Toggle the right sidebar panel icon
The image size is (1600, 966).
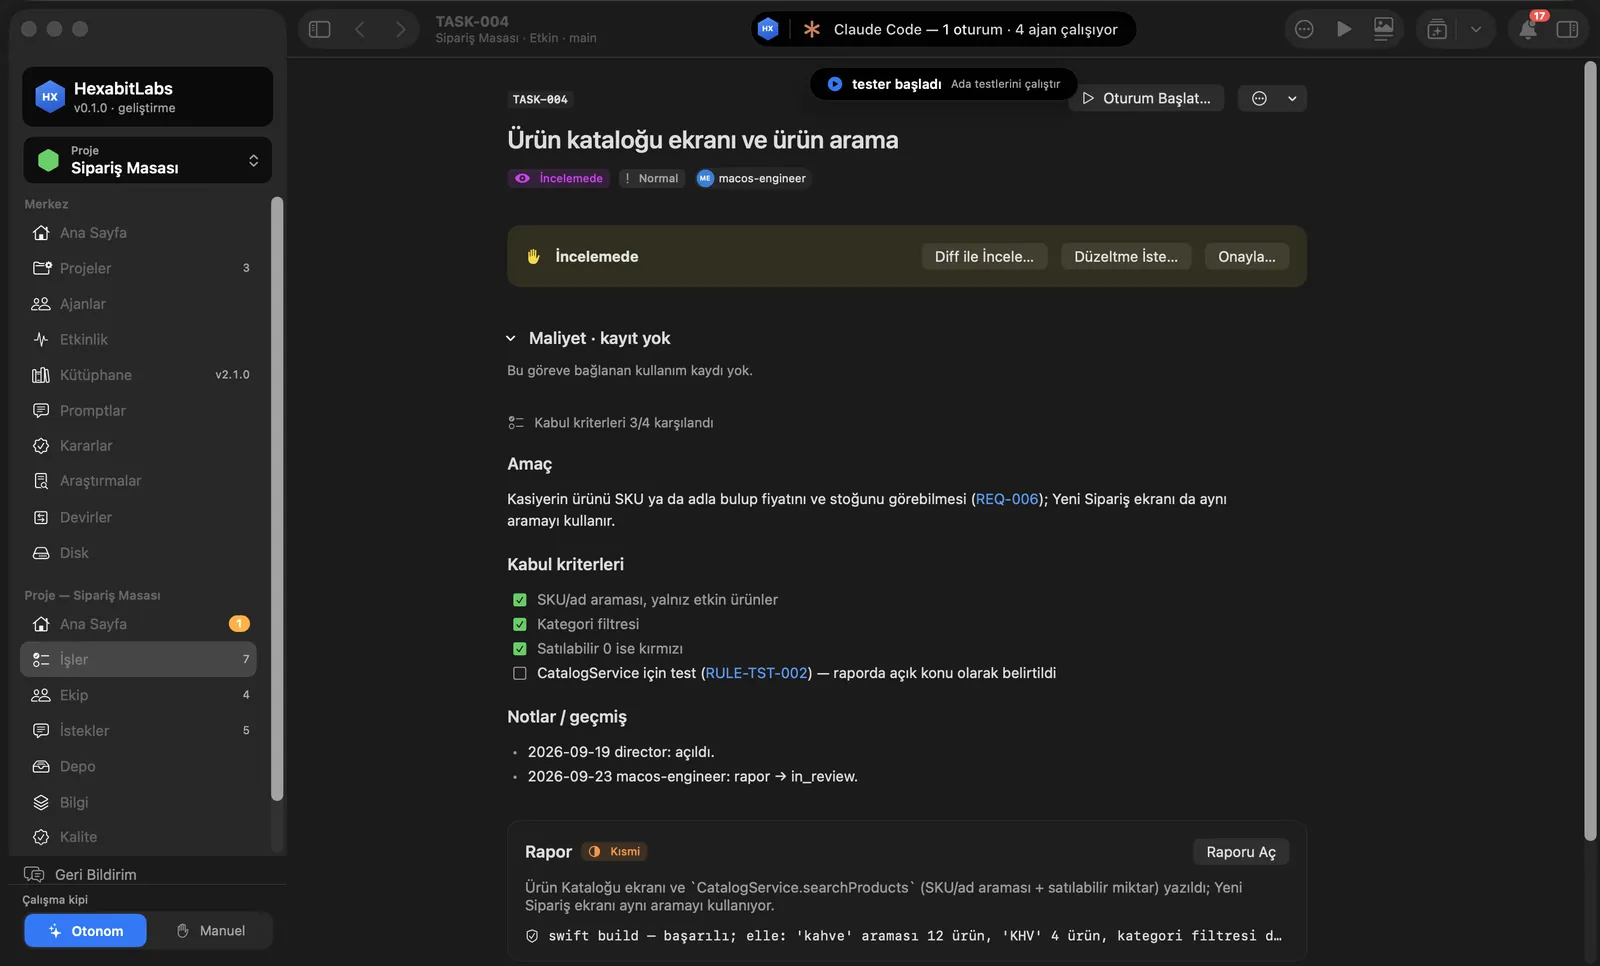pyautogui.click(x=1567, y=29)
